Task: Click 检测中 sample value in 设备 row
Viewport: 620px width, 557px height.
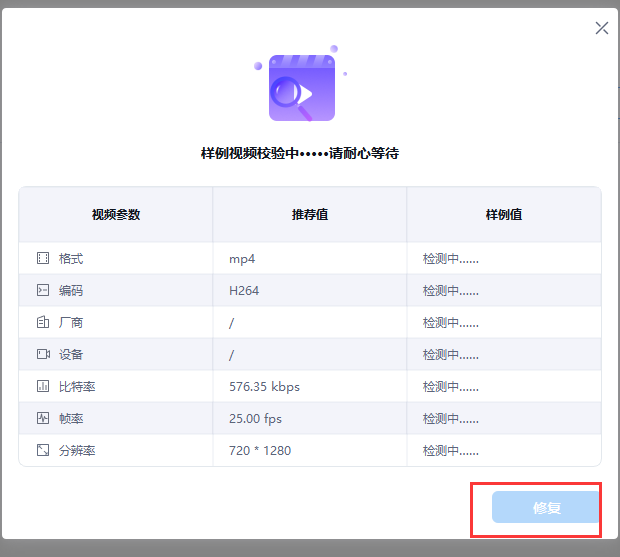Action: click(x=451, y=355)
